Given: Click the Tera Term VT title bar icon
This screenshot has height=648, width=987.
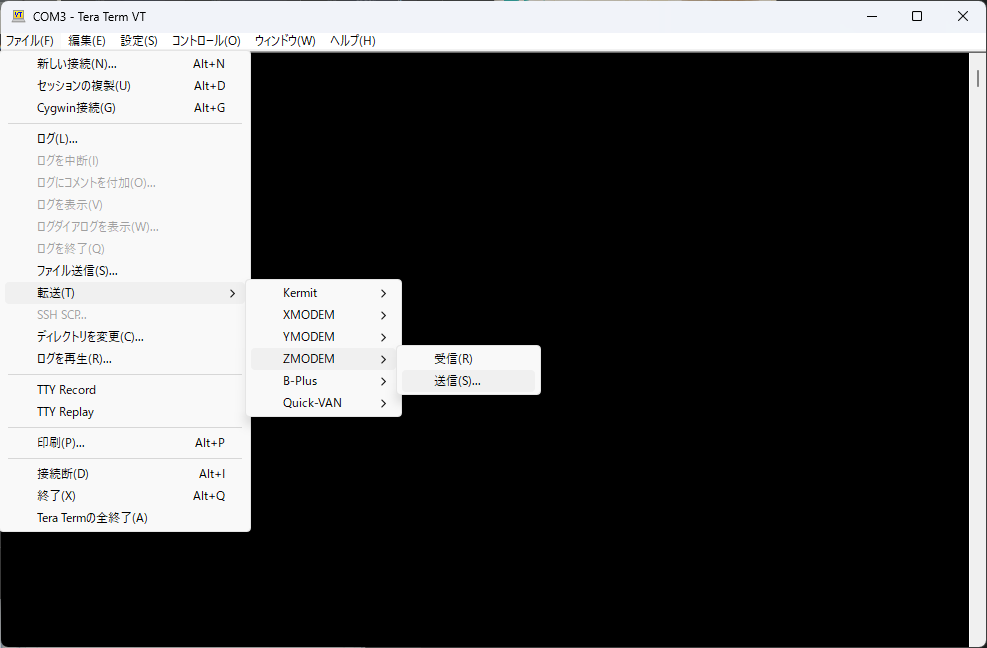Looking at the screenshot, I should click(18, 16).
